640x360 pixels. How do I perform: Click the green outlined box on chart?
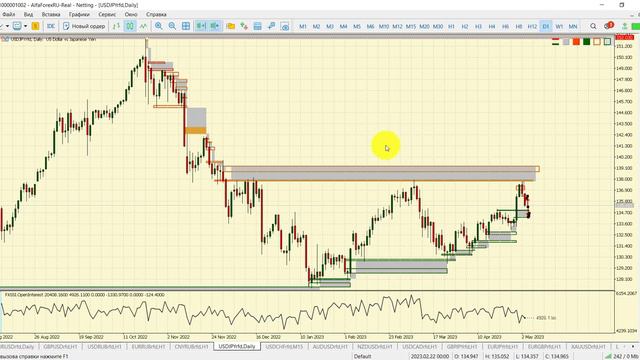coord(607,42)
